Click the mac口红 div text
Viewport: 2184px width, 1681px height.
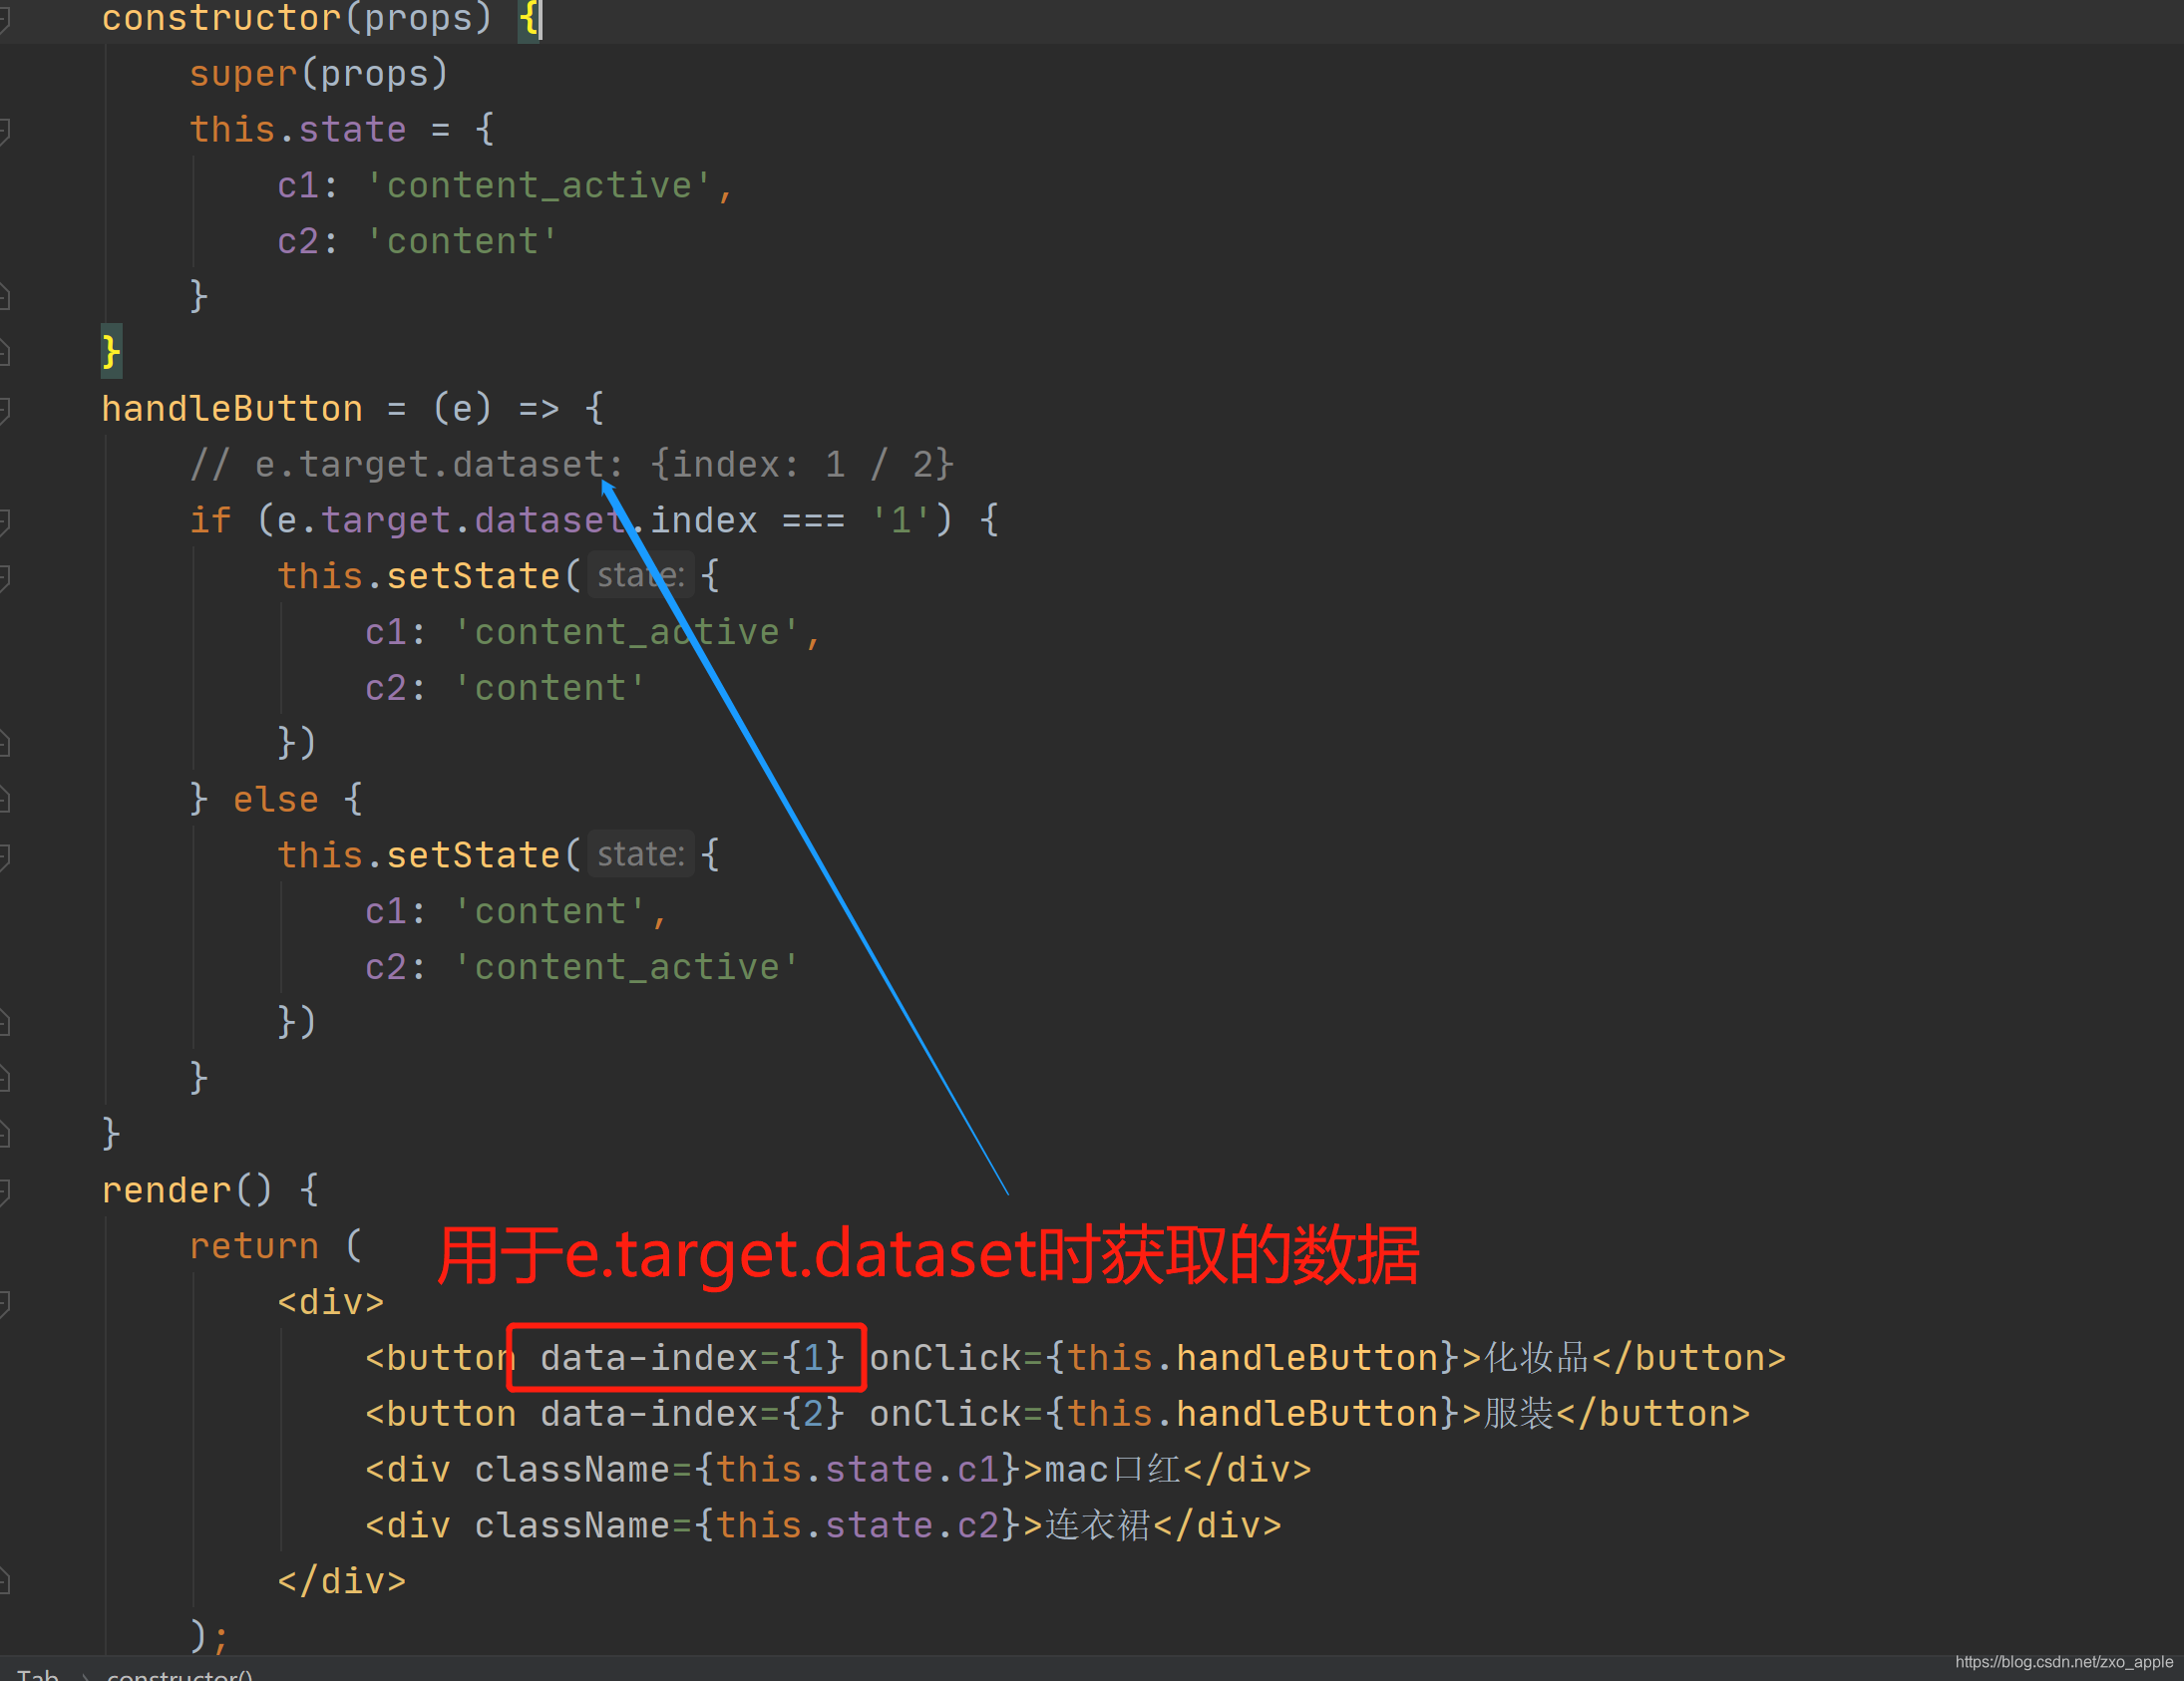1113,1470
